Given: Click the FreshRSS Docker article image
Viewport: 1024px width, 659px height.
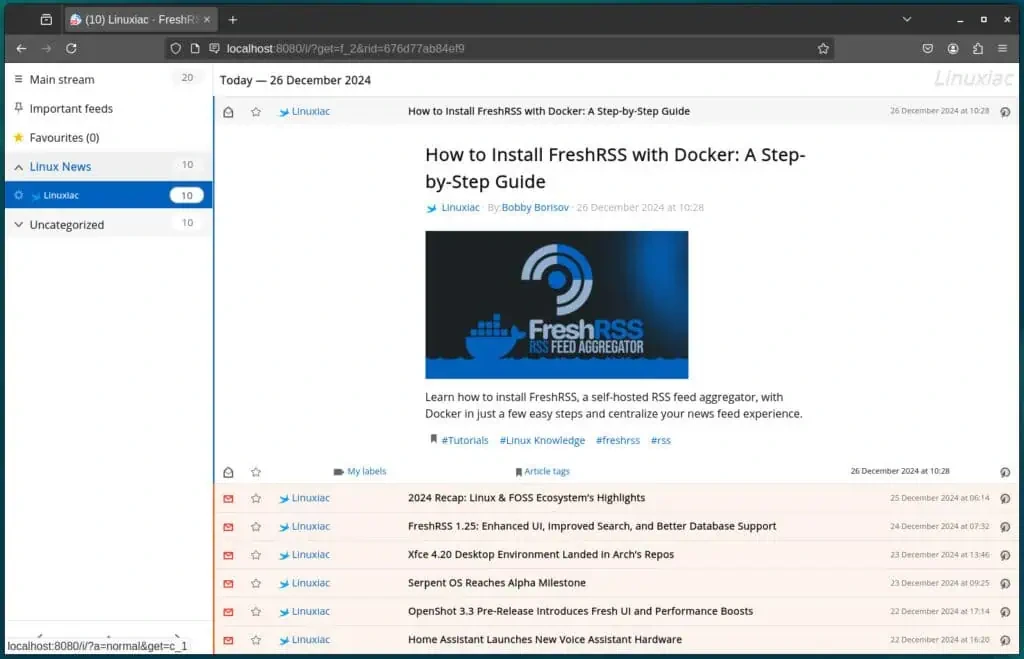Looking at the screenshot, I should click(556, 305).
